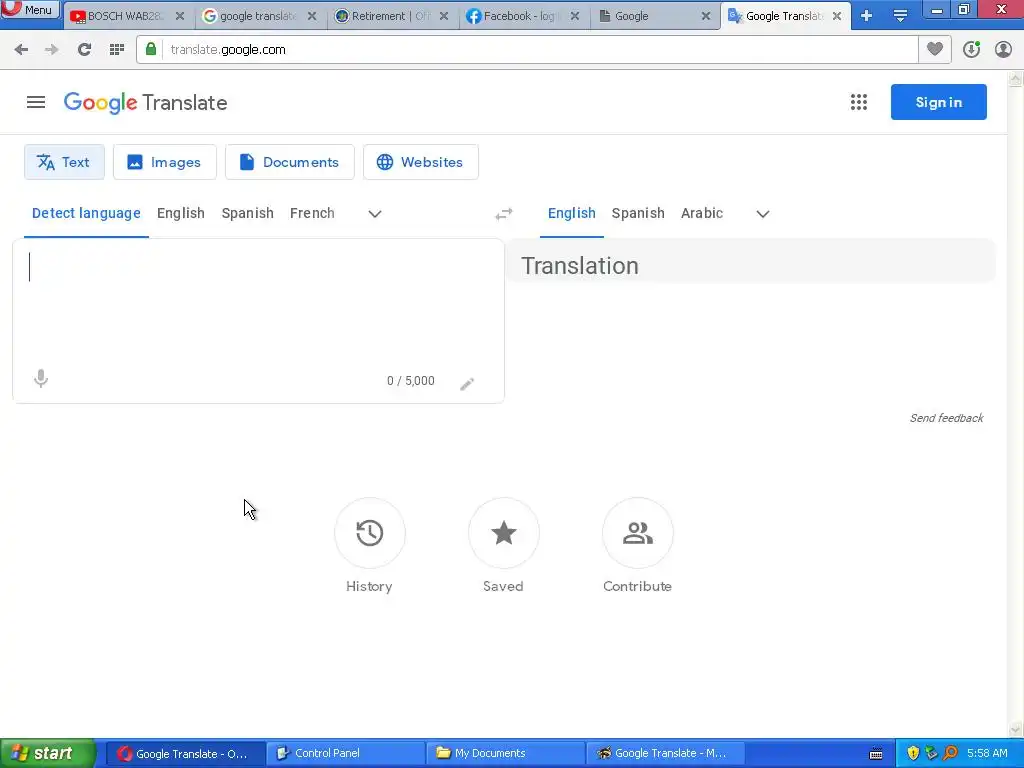The image size is (1024, 768).
Task: Click the orange magnifier icon in the tray
Action: (950, 754)
